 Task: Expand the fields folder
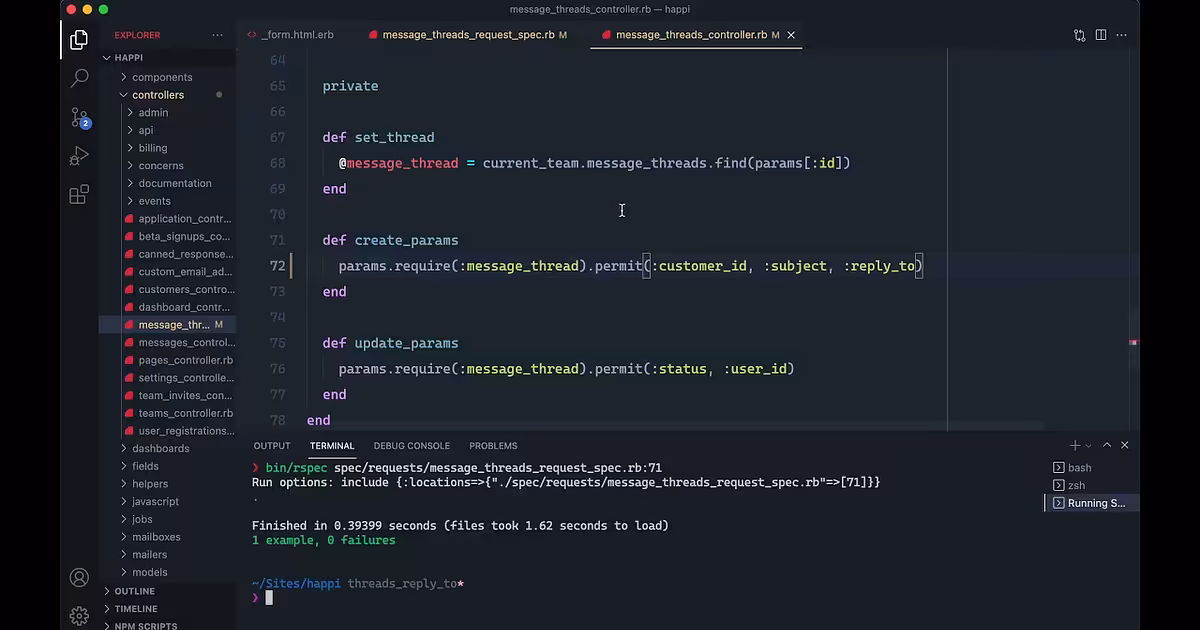(x=145, y=466)
